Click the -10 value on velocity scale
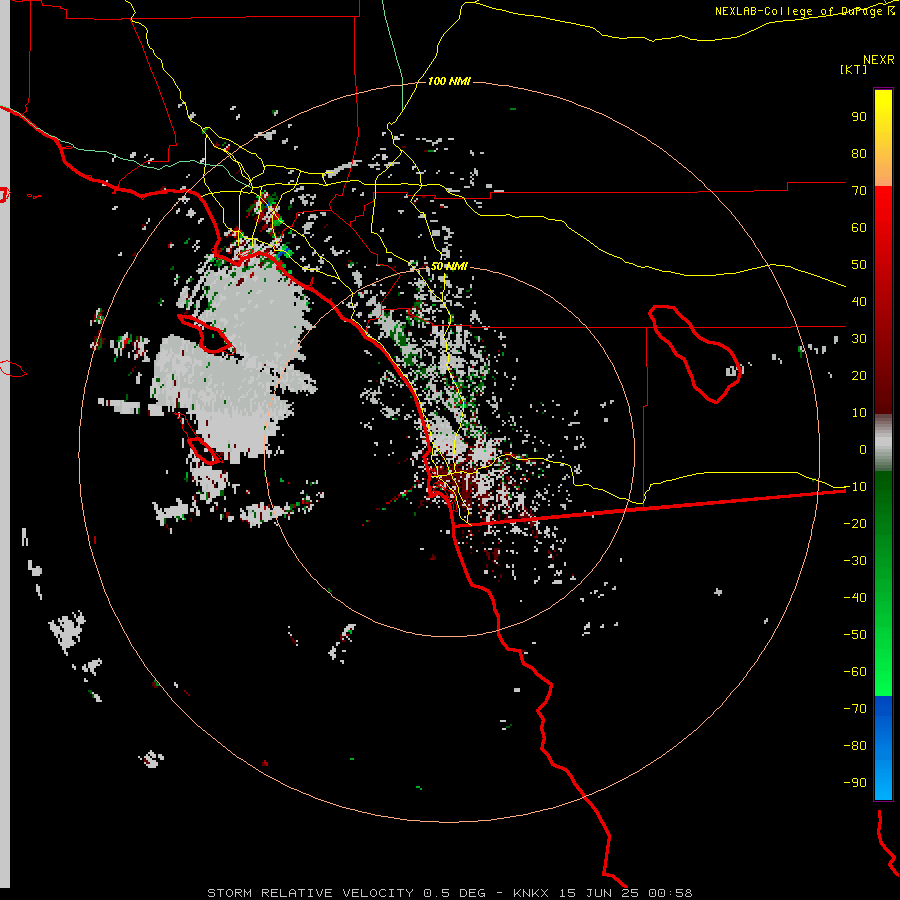The width and height of the screenshot is (900, 900). (855, 487)
